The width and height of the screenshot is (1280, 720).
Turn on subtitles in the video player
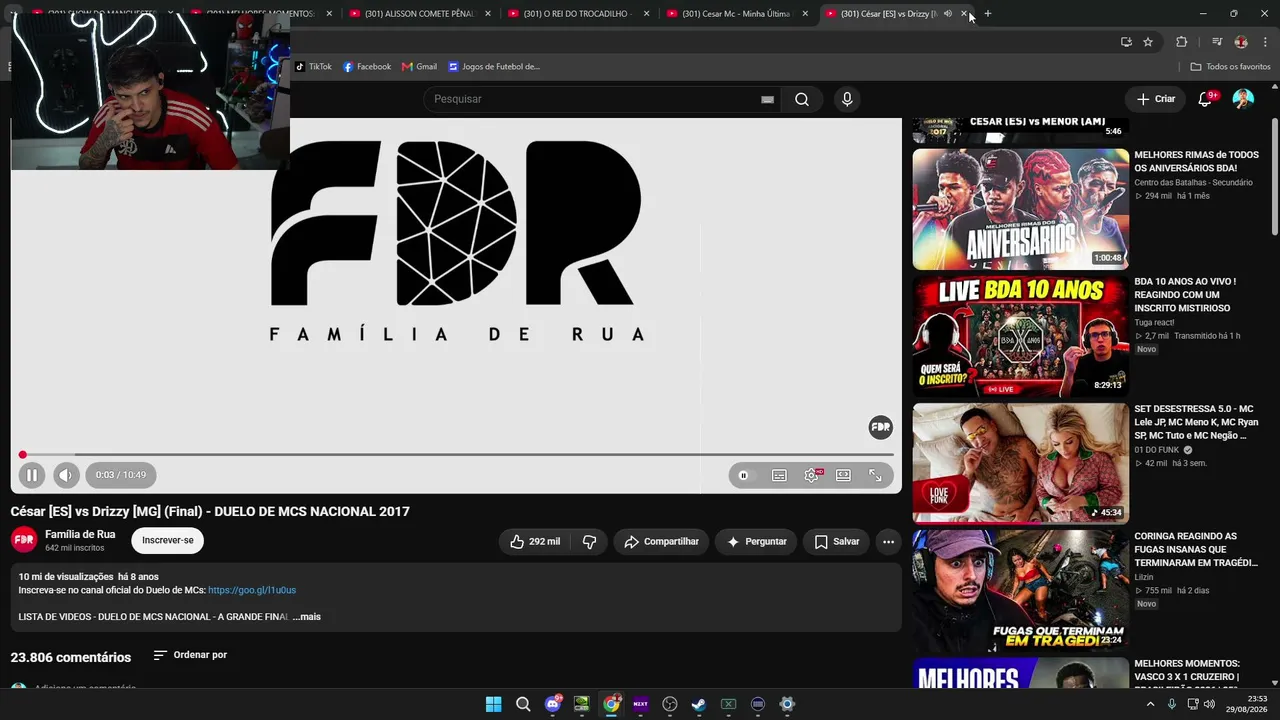pos(779,476)
